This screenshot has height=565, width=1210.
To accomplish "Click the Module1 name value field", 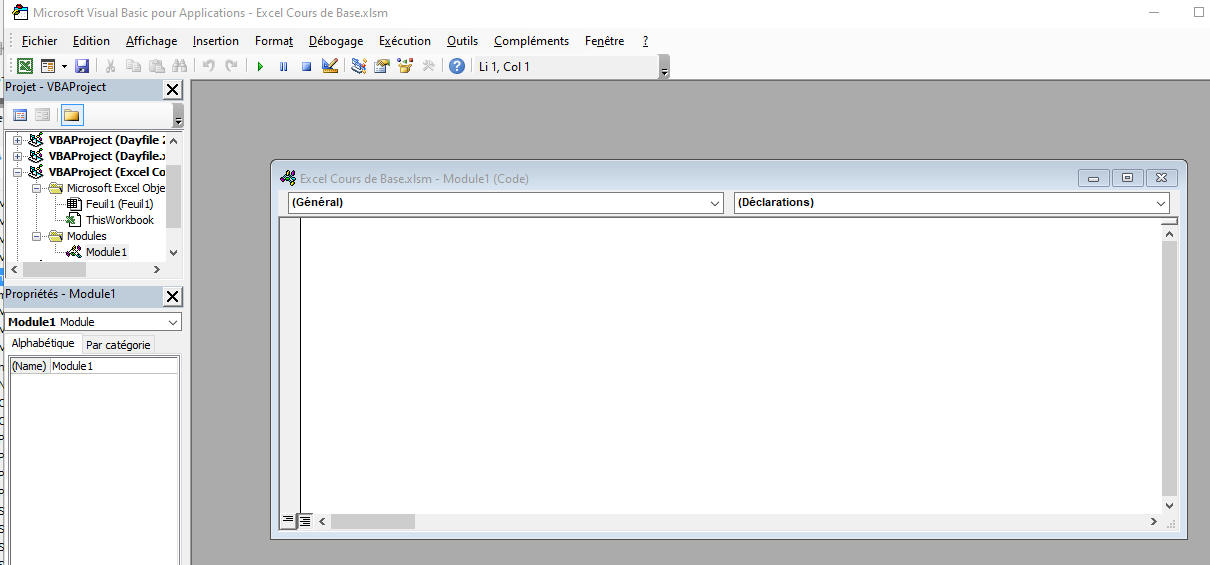I will 114,366.
